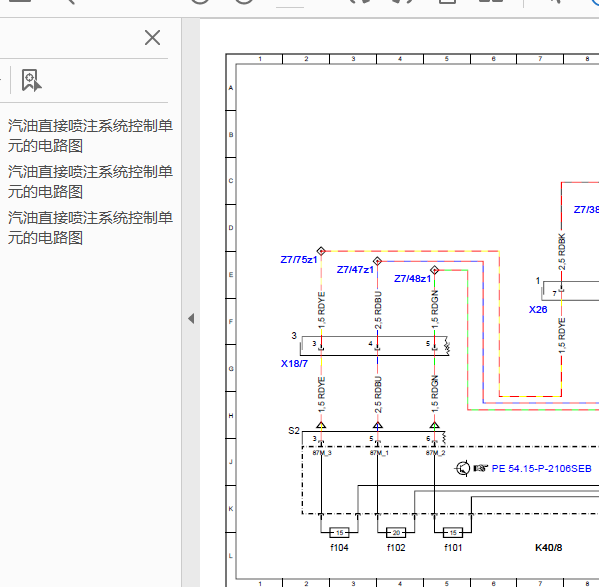Screen dimensions: 599x587
Task: Click pin 7 of connector X26
Action: [x=554, y=293]
